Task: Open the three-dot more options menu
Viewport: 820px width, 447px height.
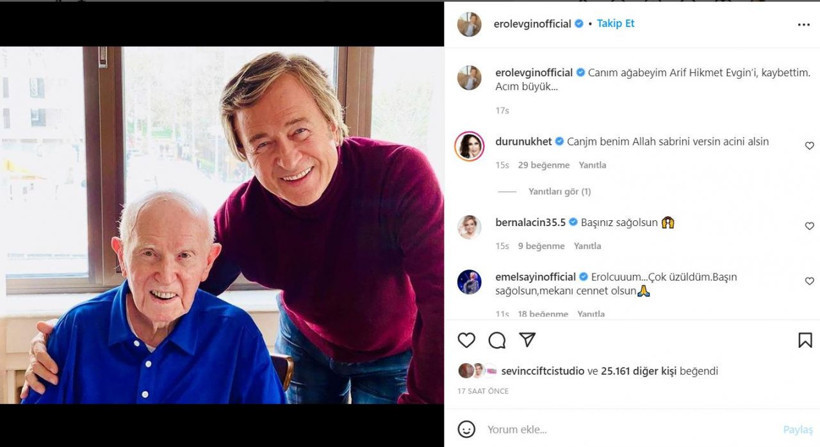Action: (x=804, y=24)
